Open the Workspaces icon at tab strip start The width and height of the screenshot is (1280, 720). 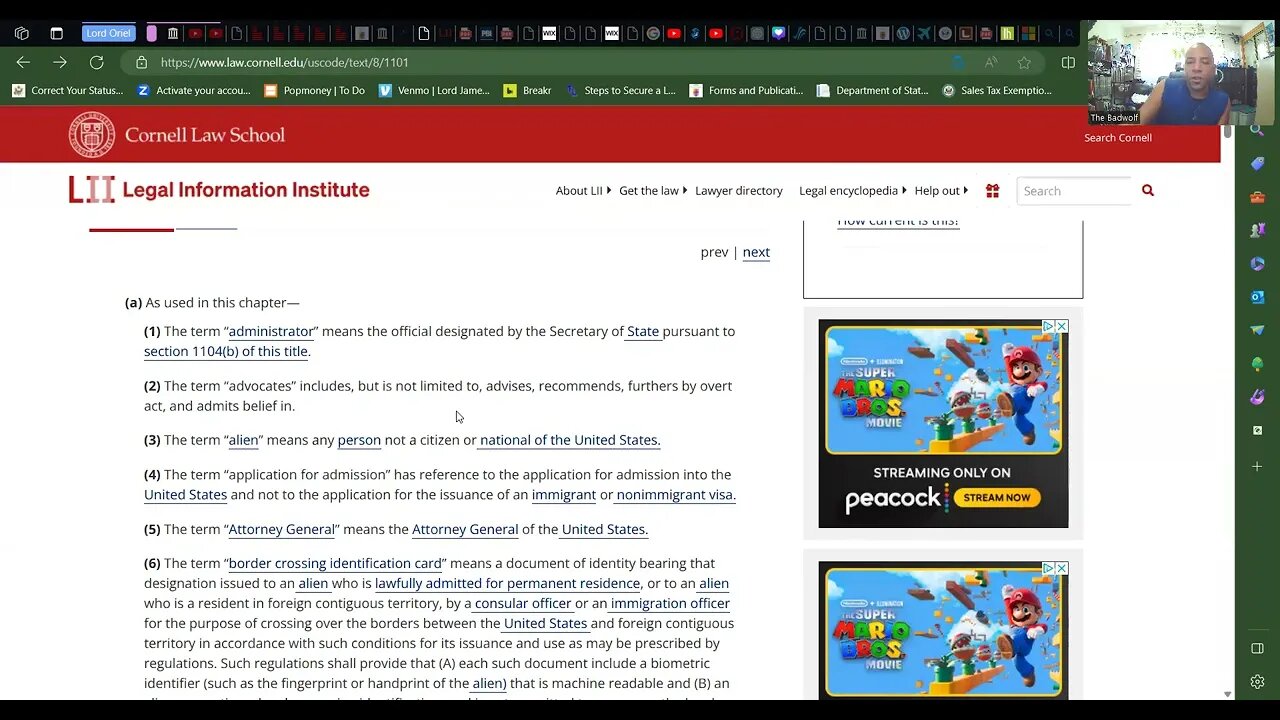pyautogui.click(x=22, y=33)
